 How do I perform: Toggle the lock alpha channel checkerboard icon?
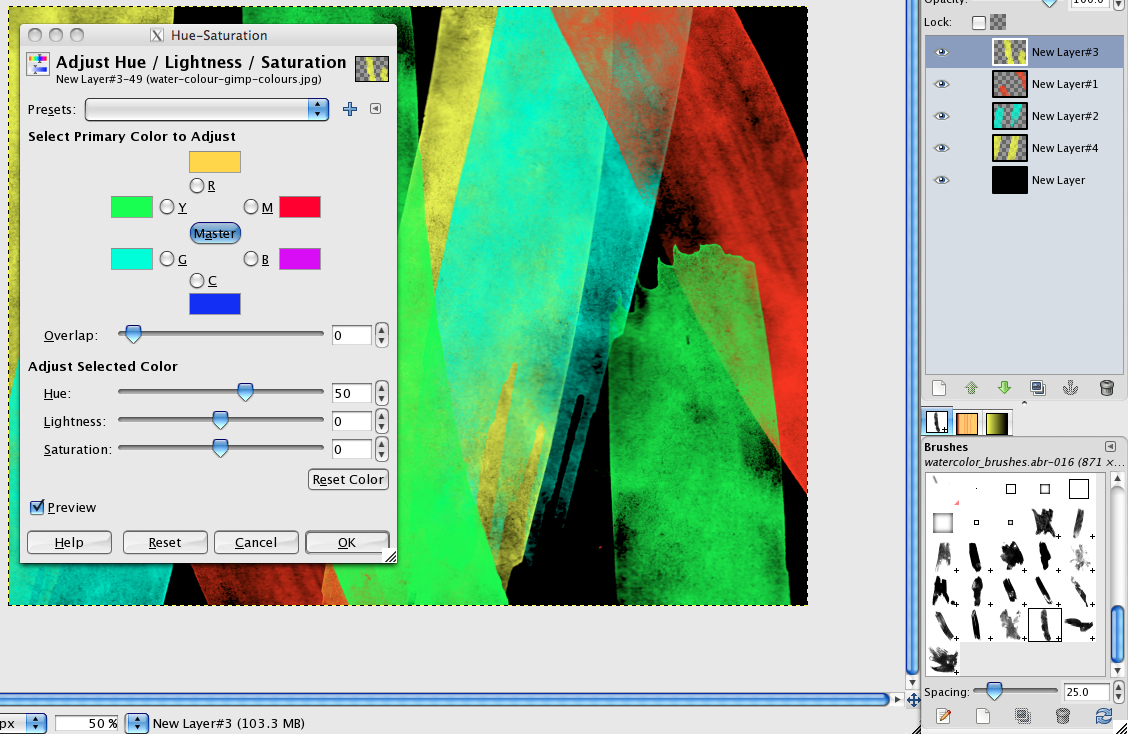point(998,22)
